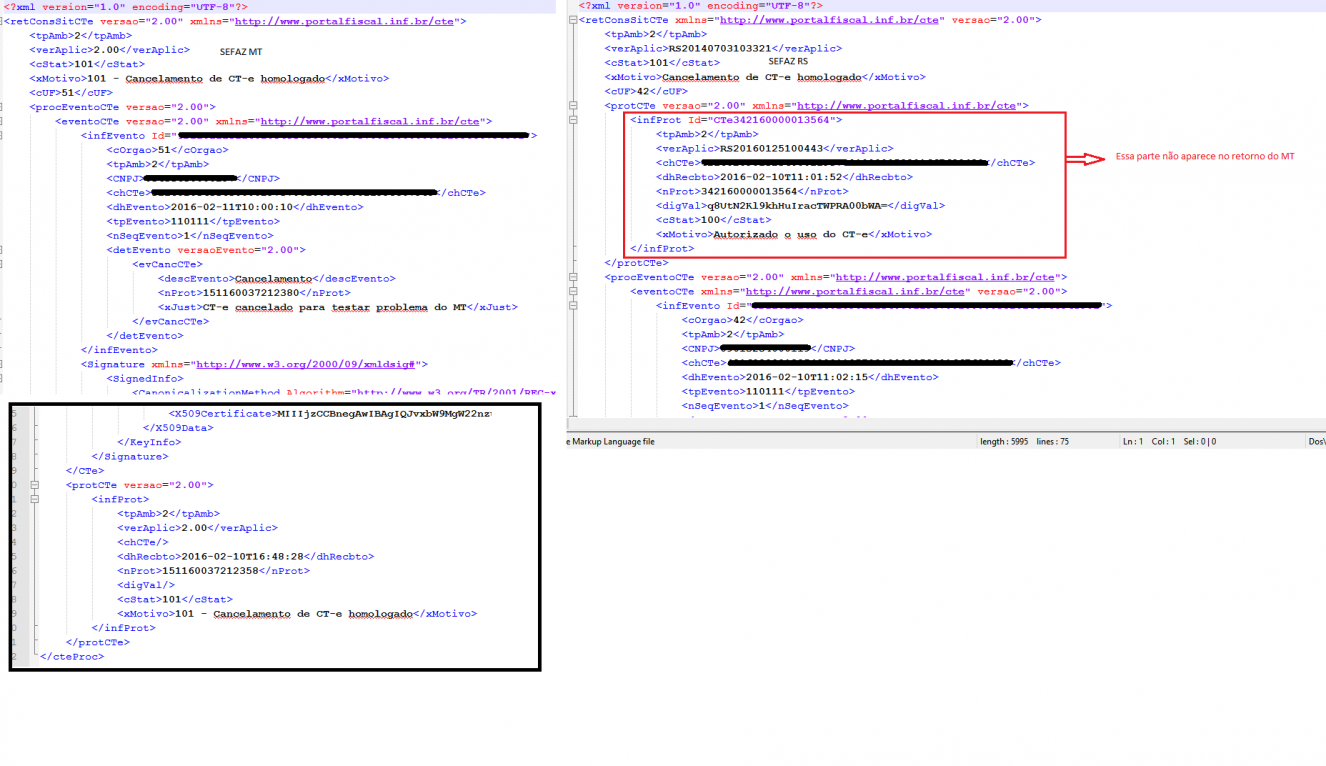Collapse protCTe fold marker in SEFAZ RS file

pos(573,105)
